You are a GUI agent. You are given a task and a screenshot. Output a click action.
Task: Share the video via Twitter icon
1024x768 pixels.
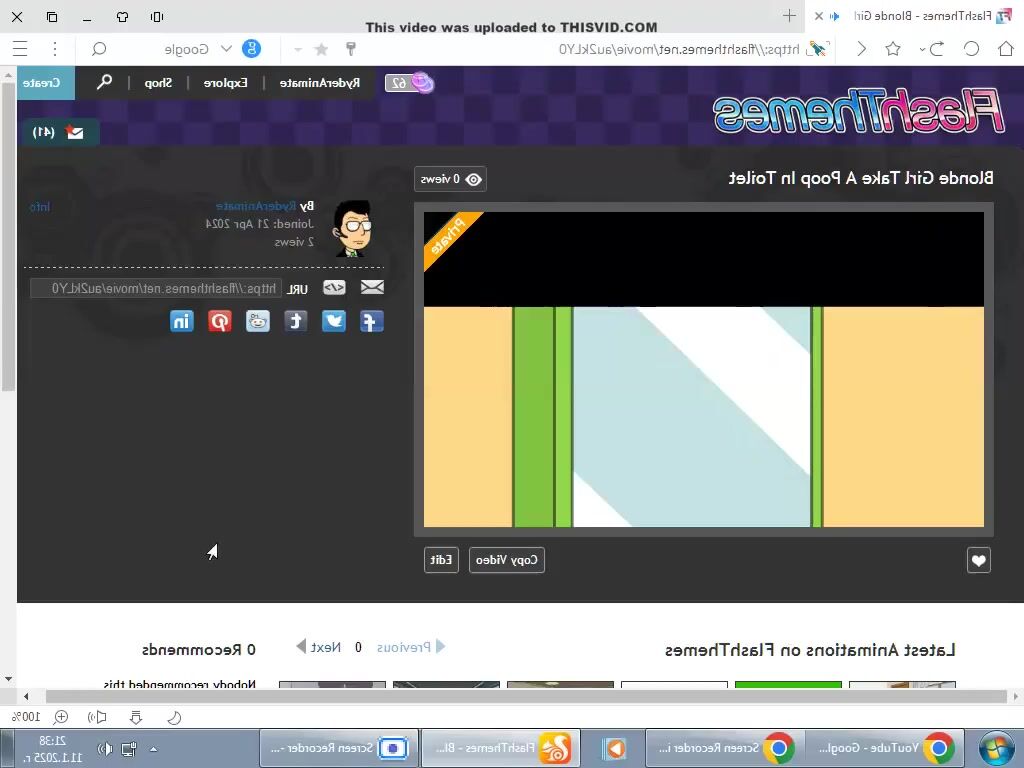pyautogui.click(x=334, y=321)
